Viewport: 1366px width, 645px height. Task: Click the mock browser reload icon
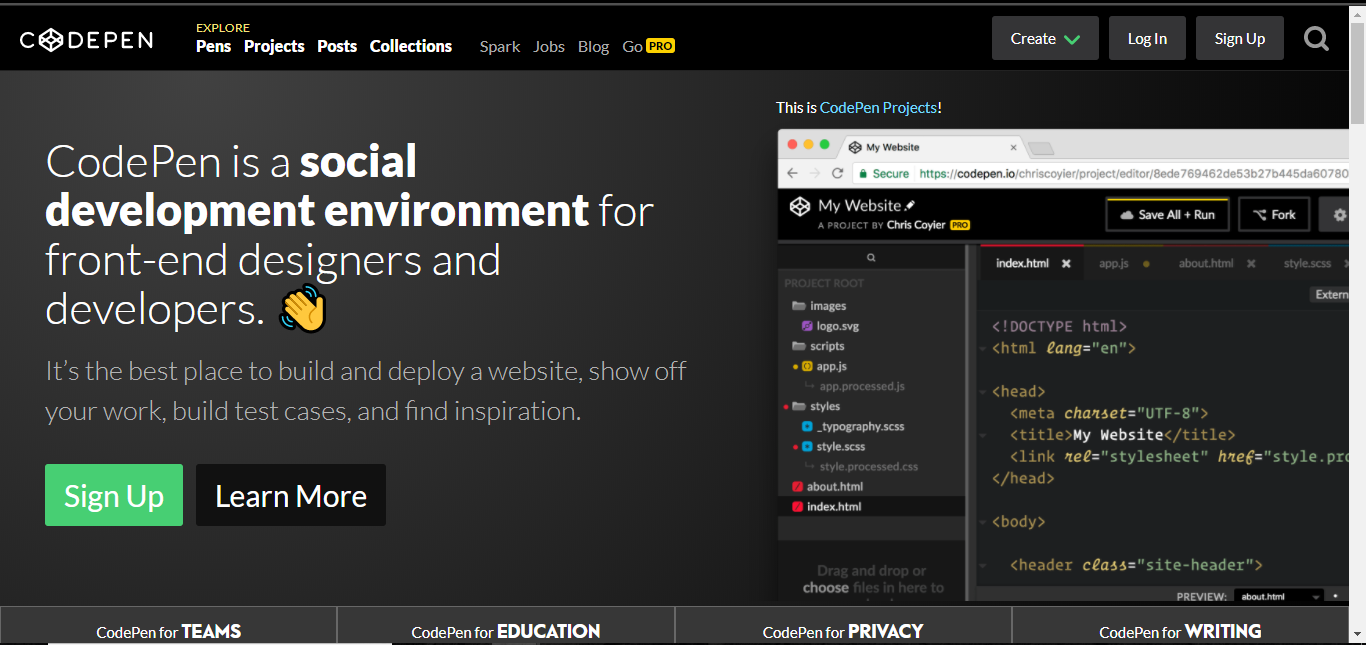pos(839,173)
